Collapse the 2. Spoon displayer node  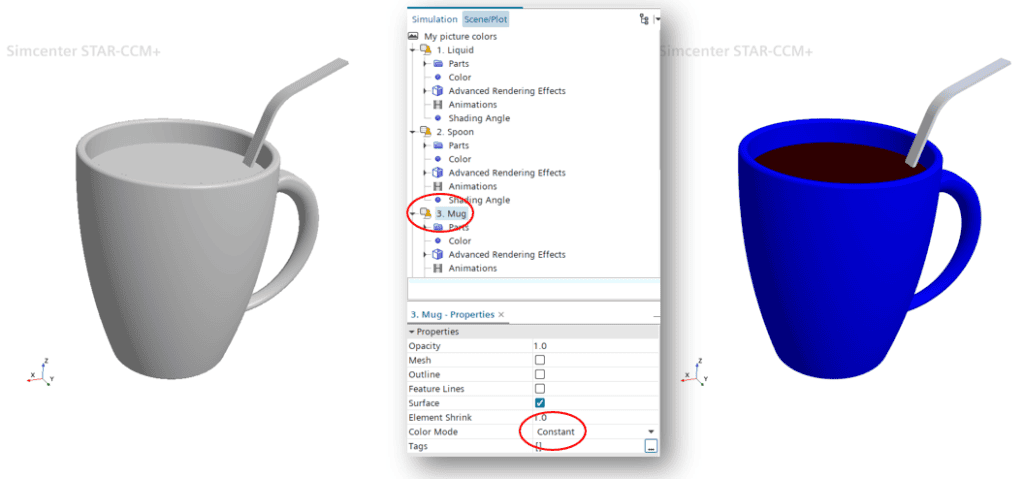click(412, 132)
